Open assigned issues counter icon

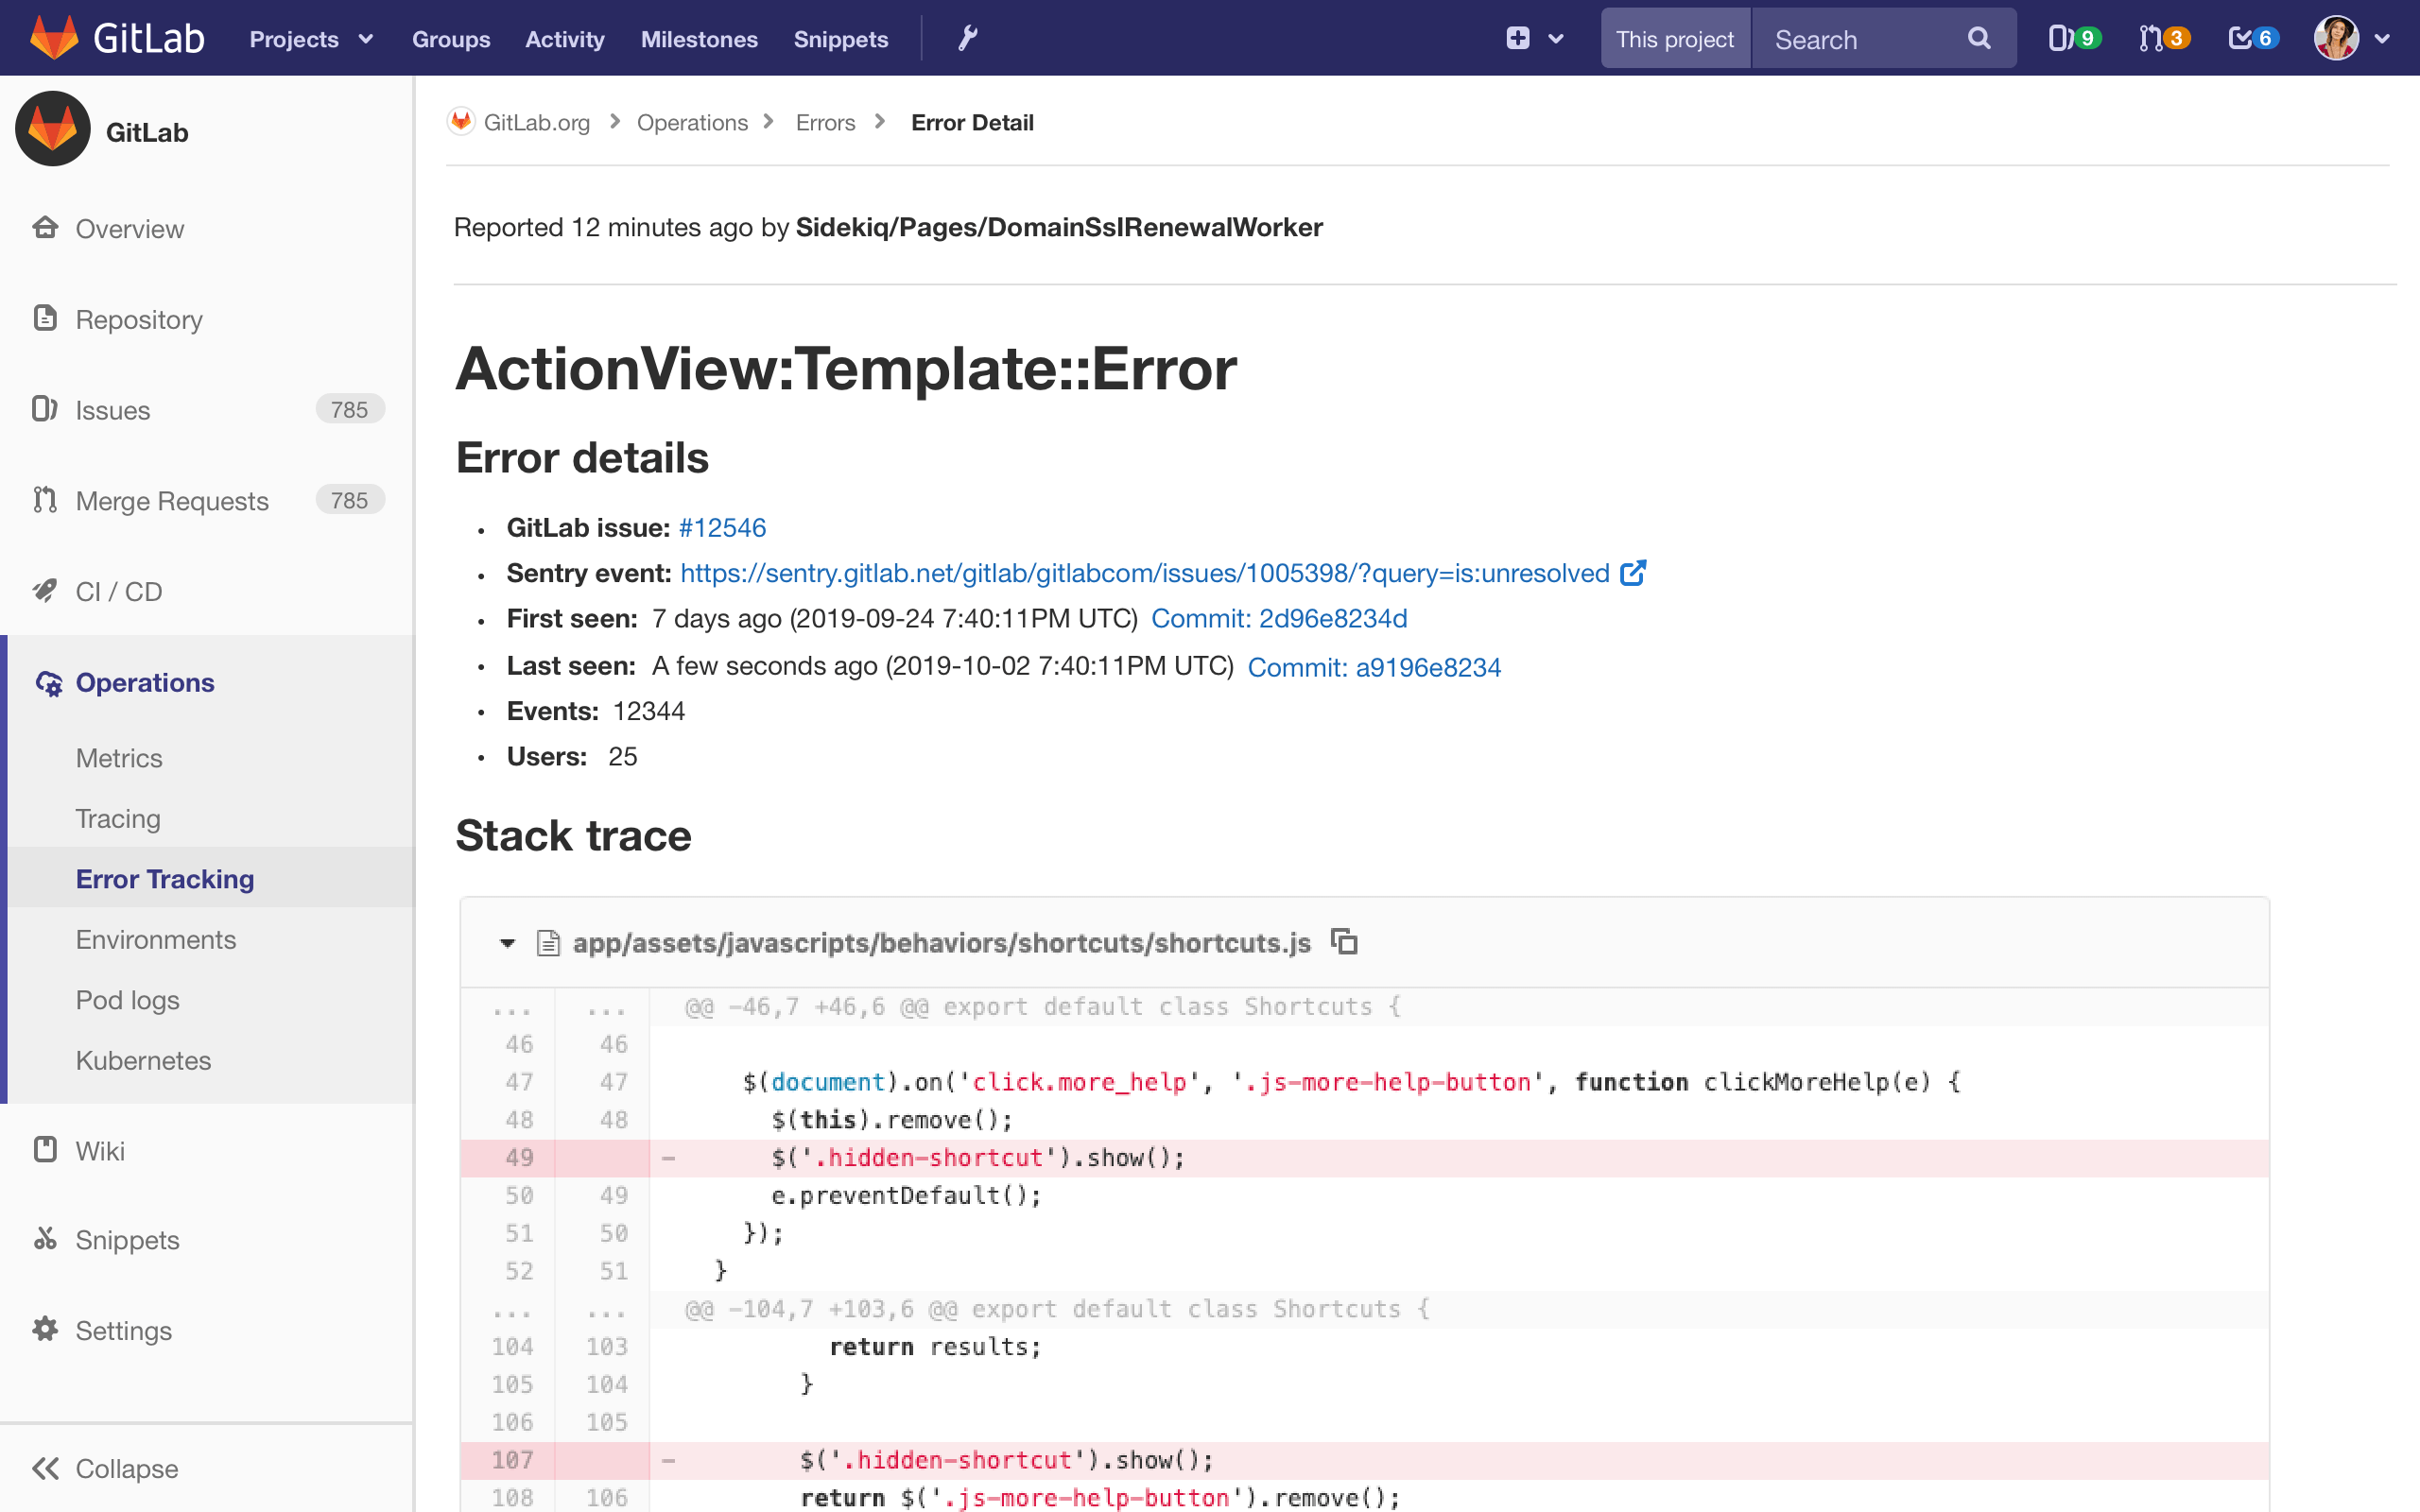click(2075, 38)
